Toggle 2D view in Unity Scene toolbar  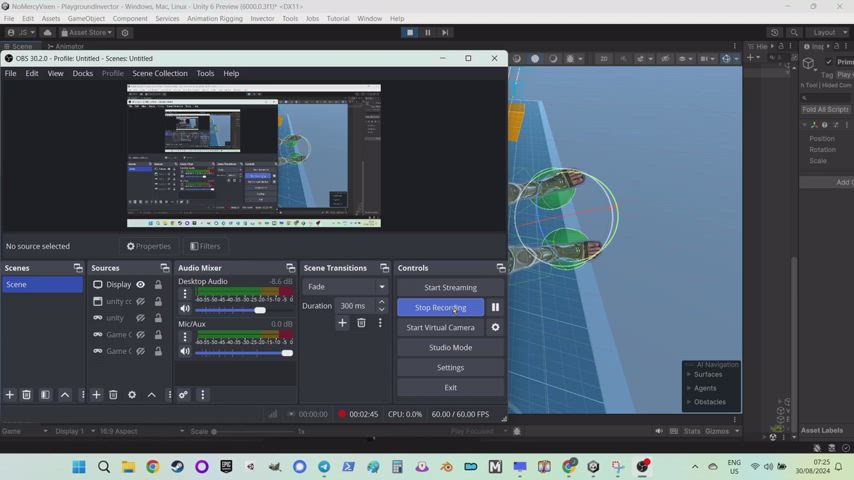click(x=603, y=58)
